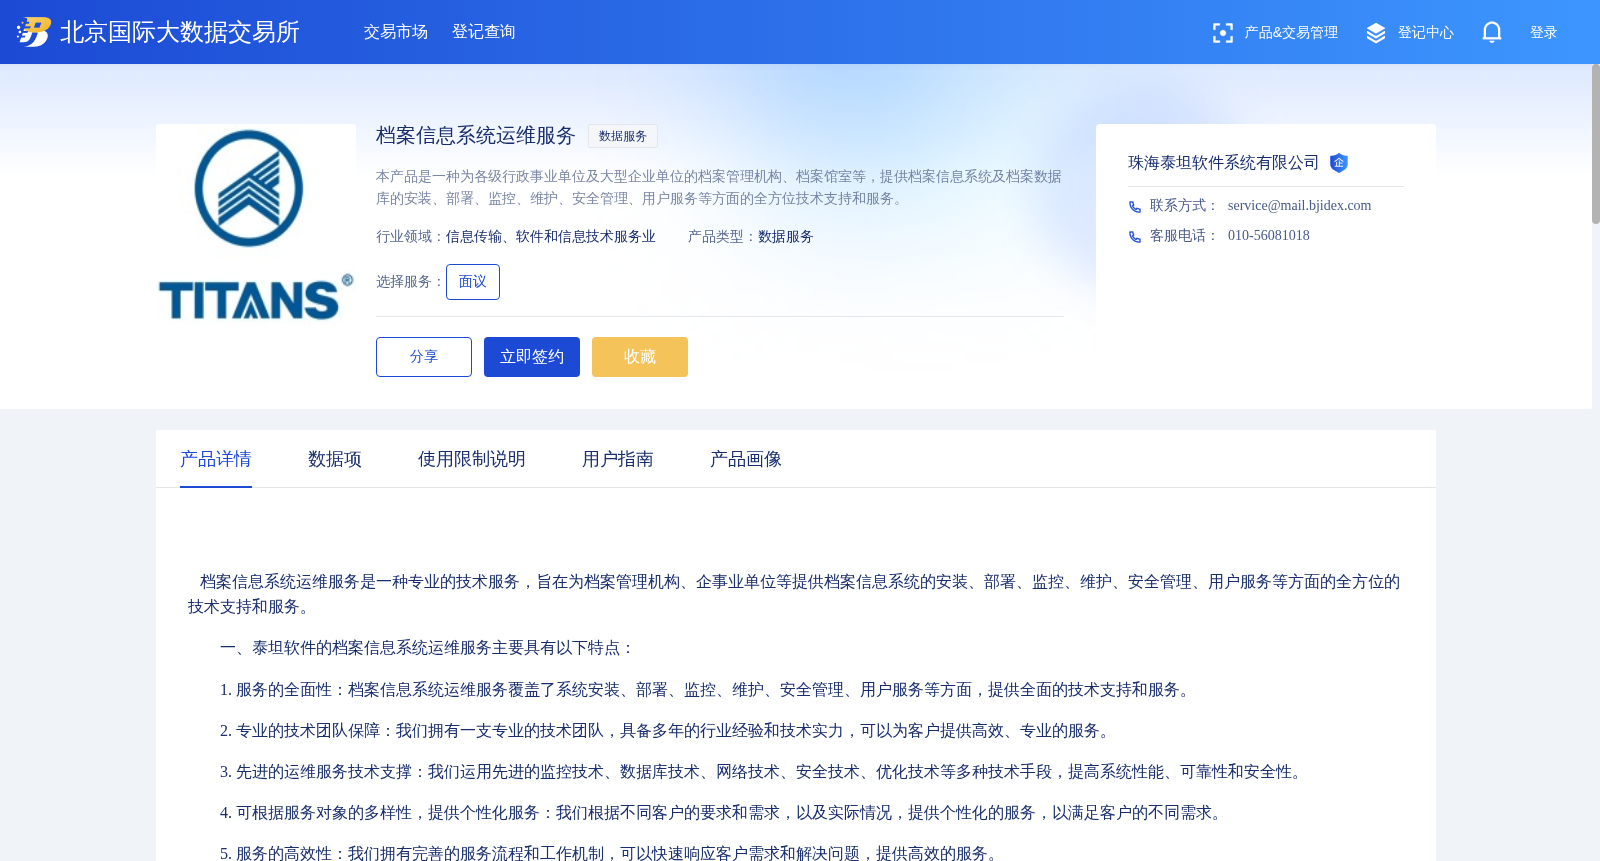Switch to the 使用限制说明 tab
Viewport: 1600px width, 861px height.
point(472,459)
